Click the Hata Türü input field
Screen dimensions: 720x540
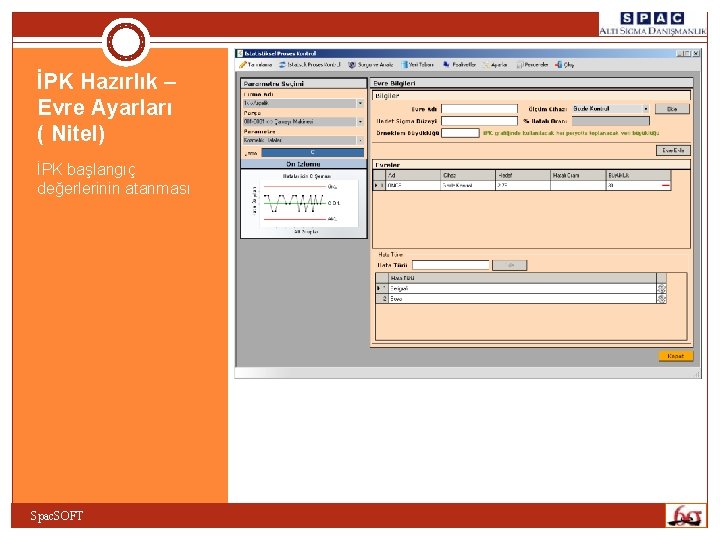450,265
